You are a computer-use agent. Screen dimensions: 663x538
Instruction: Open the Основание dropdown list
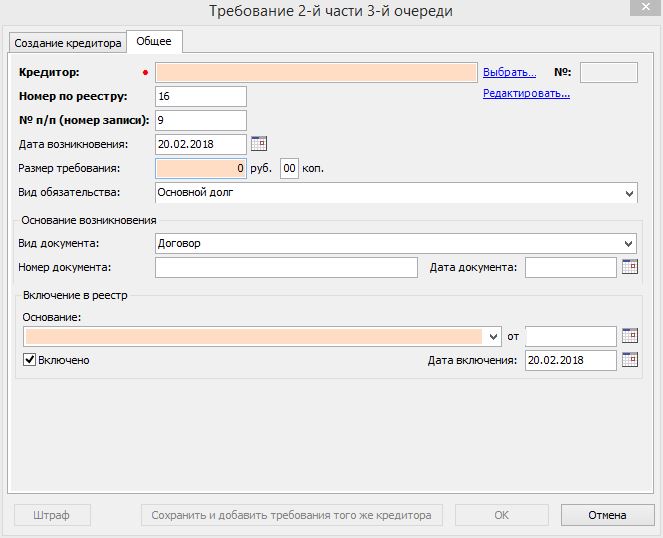click(x=493, y=336)
